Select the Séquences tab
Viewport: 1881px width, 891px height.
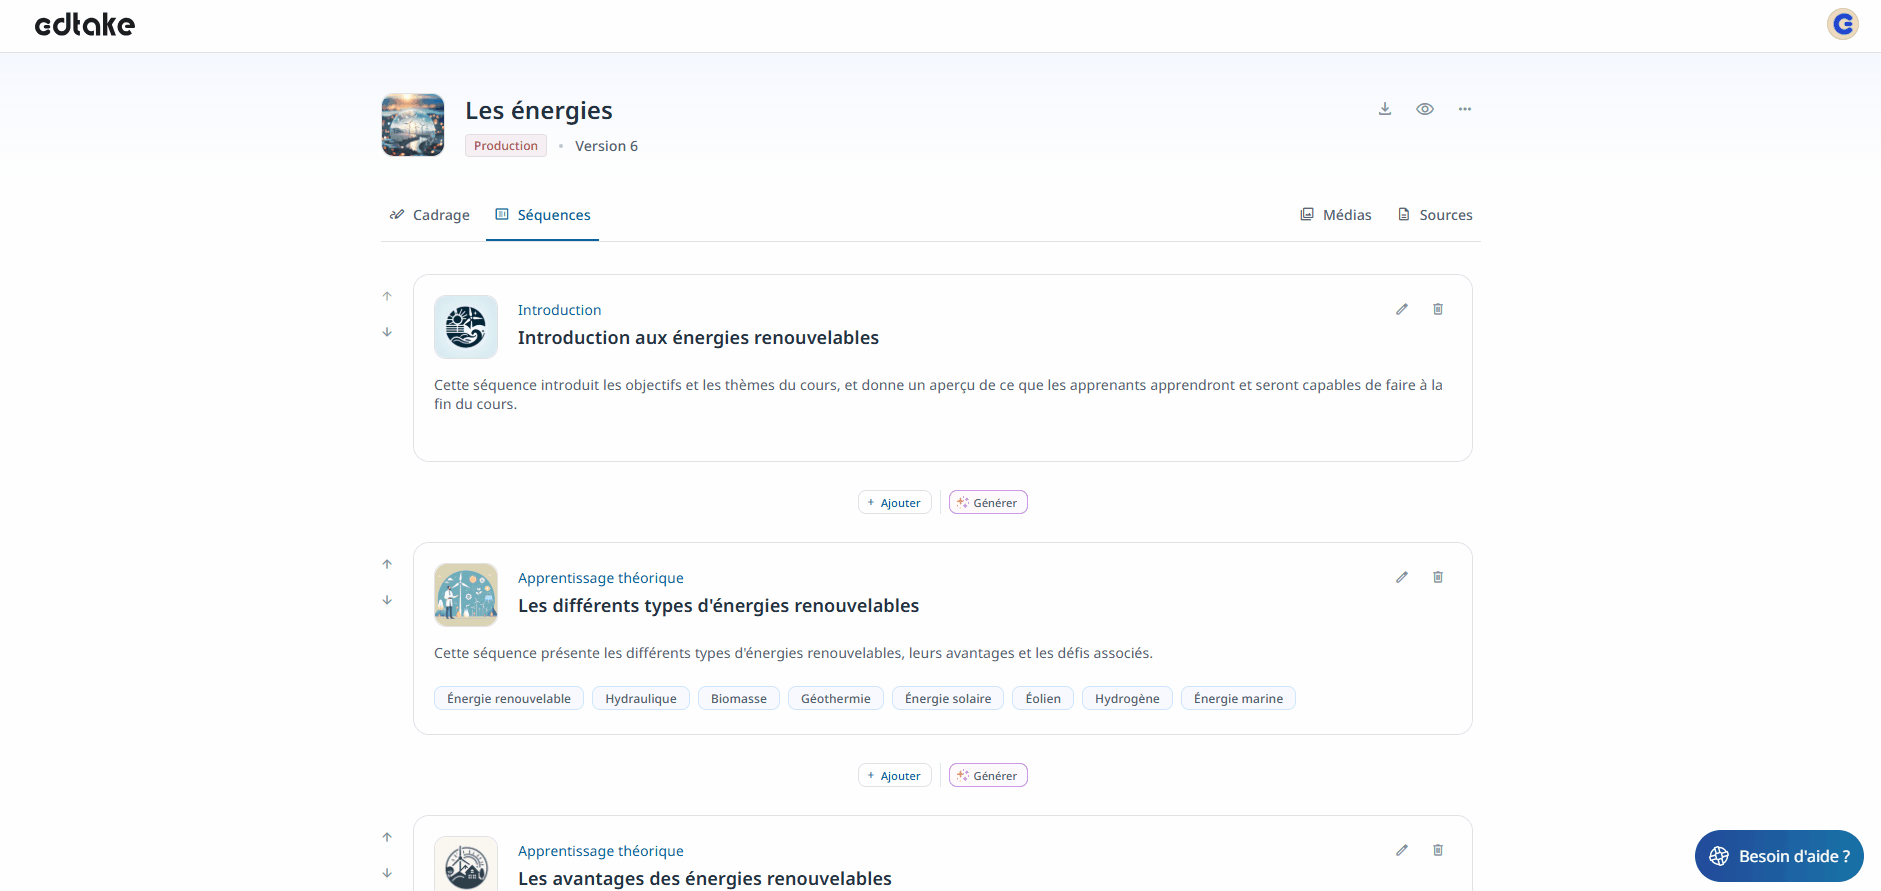(x=543, y=215)
